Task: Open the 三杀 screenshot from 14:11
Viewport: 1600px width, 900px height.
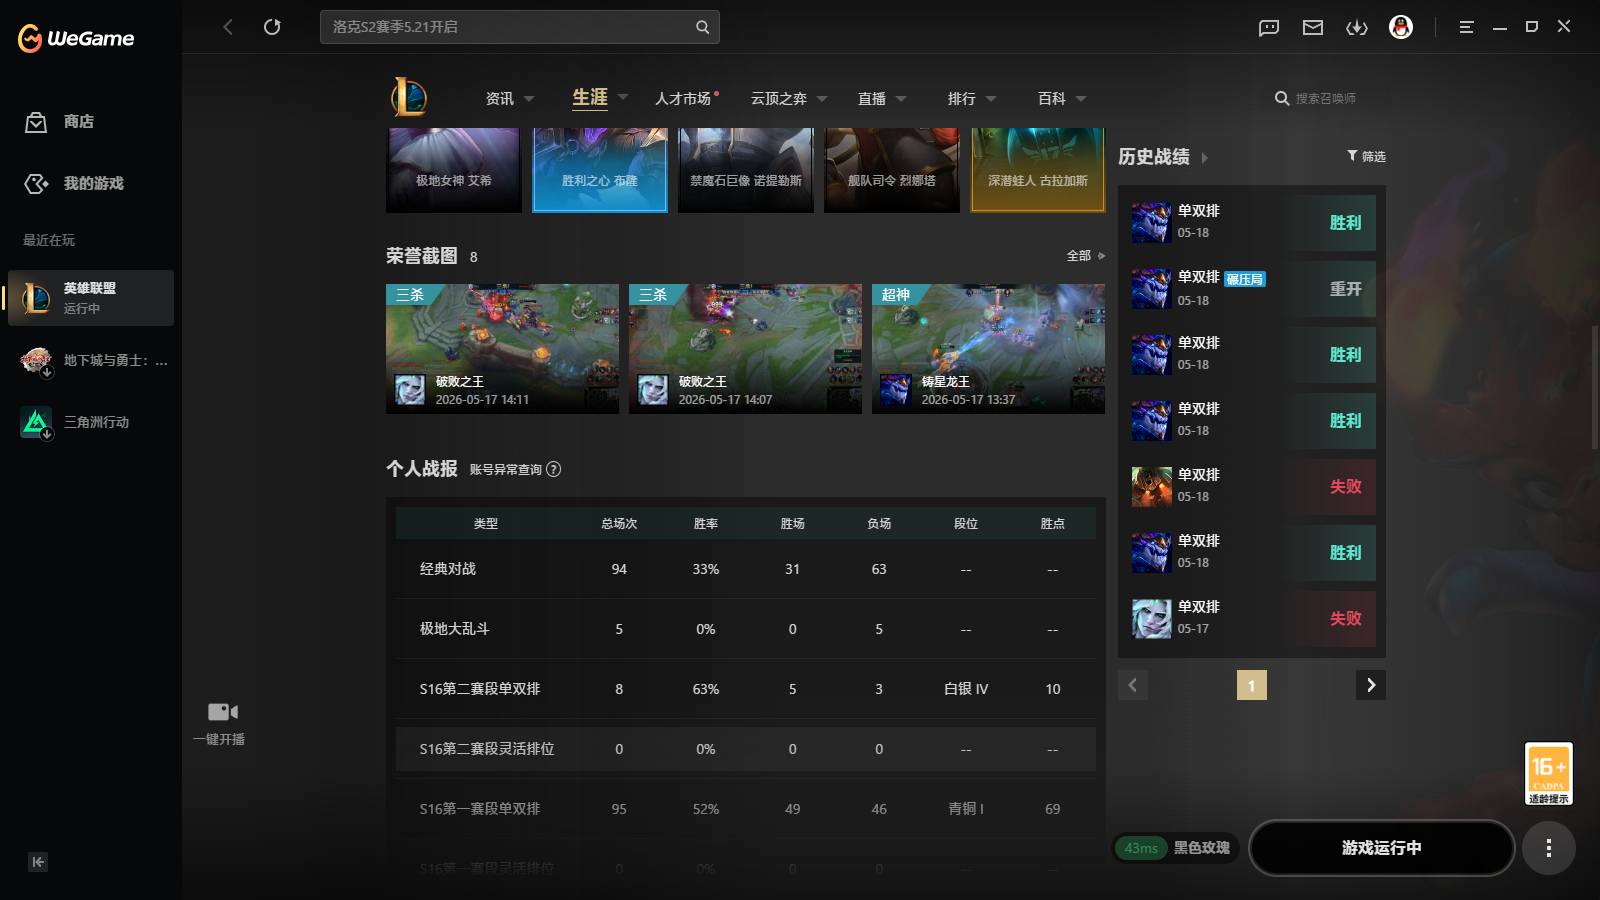Action: tap(502, 348)
